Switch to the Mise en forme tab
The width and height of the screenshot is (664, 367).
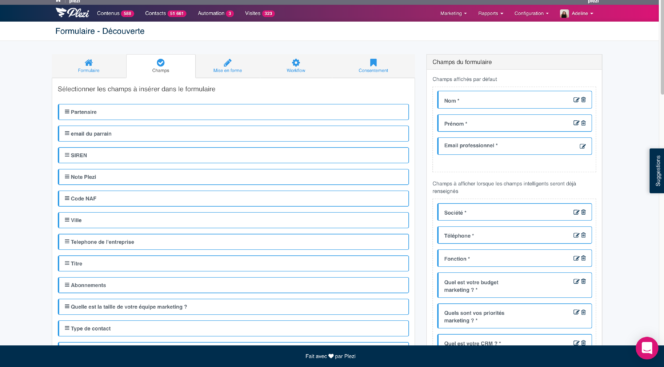coord(227,66)
